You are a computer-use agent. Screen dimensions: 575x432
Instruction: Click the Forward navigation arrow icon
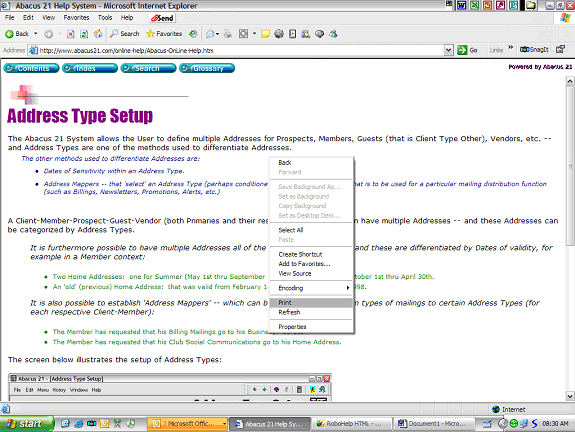(48, 34)
